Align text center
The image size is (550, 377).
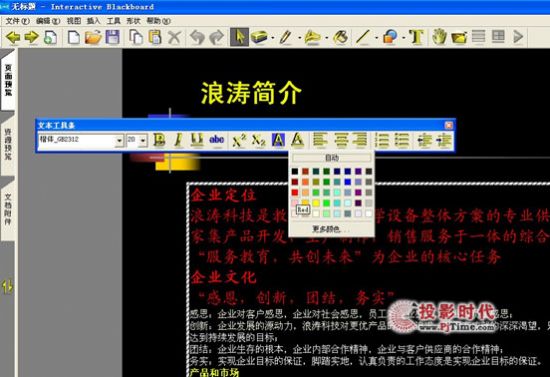340,140
